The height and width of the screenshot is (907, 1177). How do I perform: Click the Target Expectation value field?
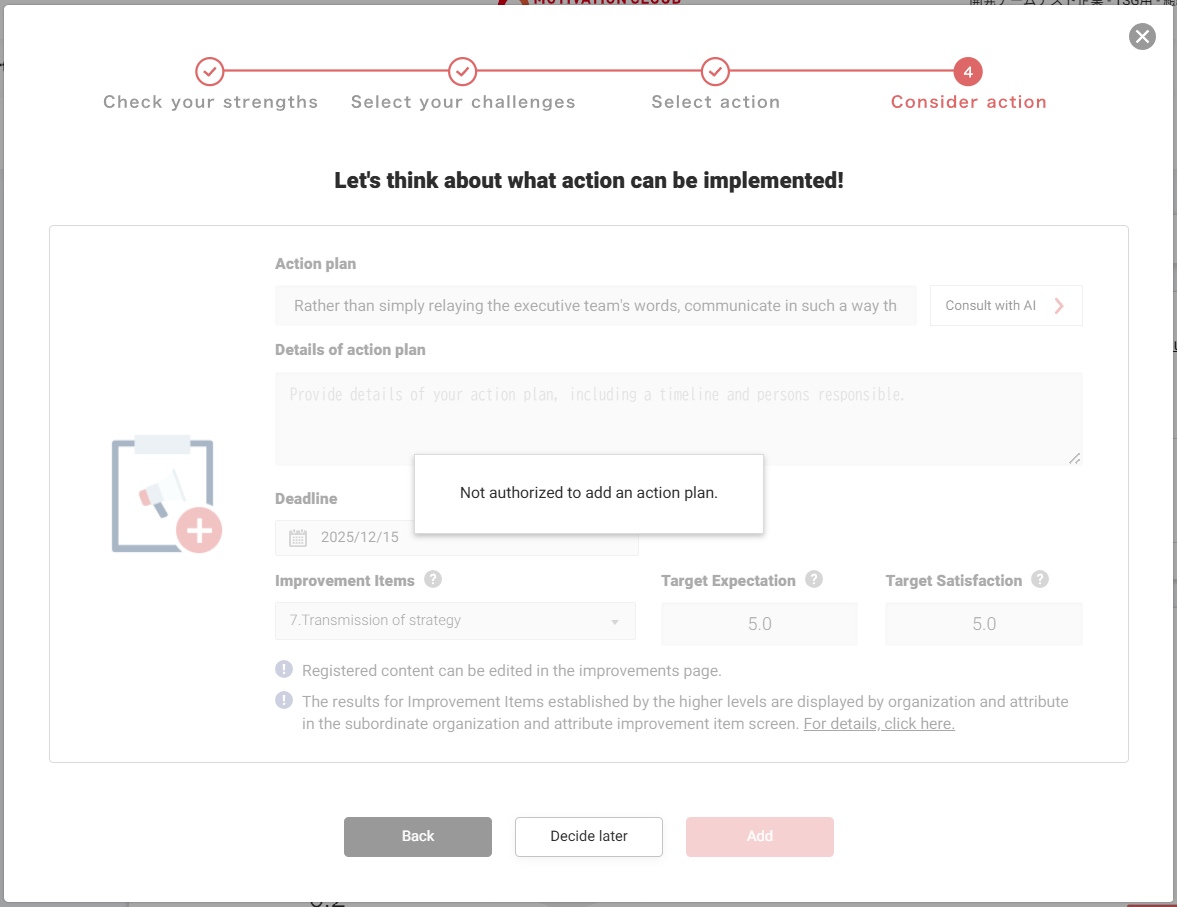[x=759, y=624]
